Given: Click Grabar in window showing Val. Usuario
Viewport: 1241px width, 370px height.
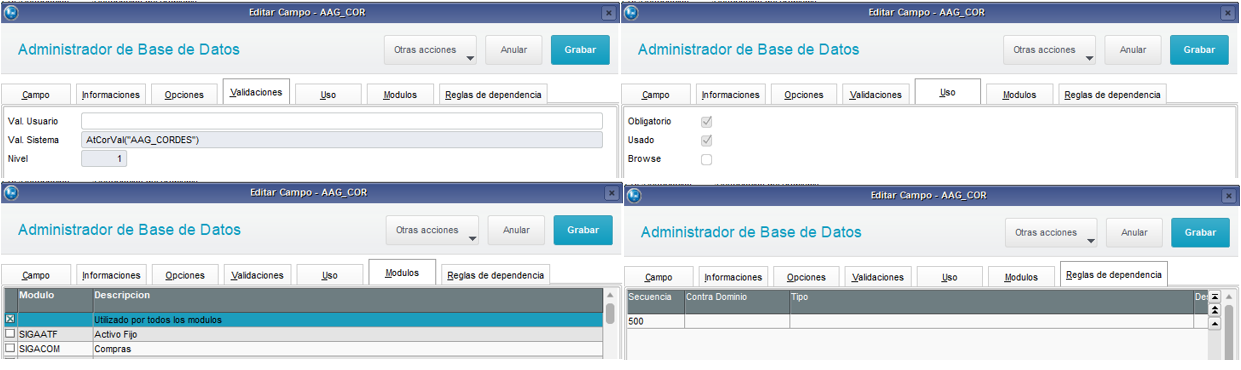Looking at the screenshot, I should tap(580, 50).
